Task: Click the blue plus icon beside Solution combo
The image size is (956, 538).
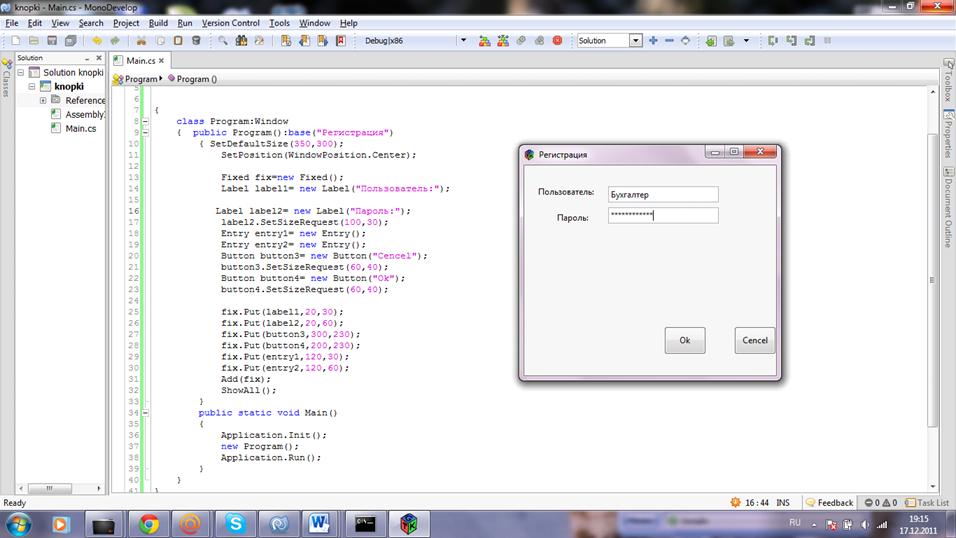Action: 653,41
